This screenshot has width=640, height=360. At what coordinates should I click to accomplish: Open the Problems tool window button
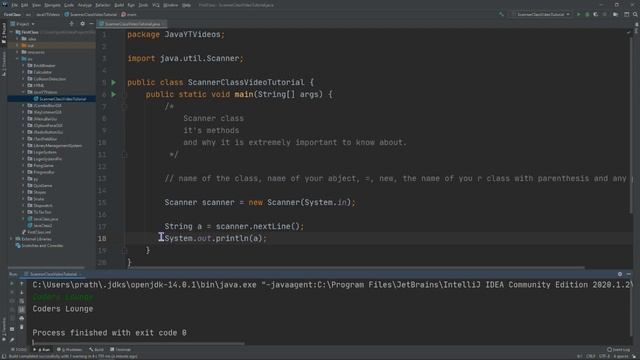click(69, 349)
